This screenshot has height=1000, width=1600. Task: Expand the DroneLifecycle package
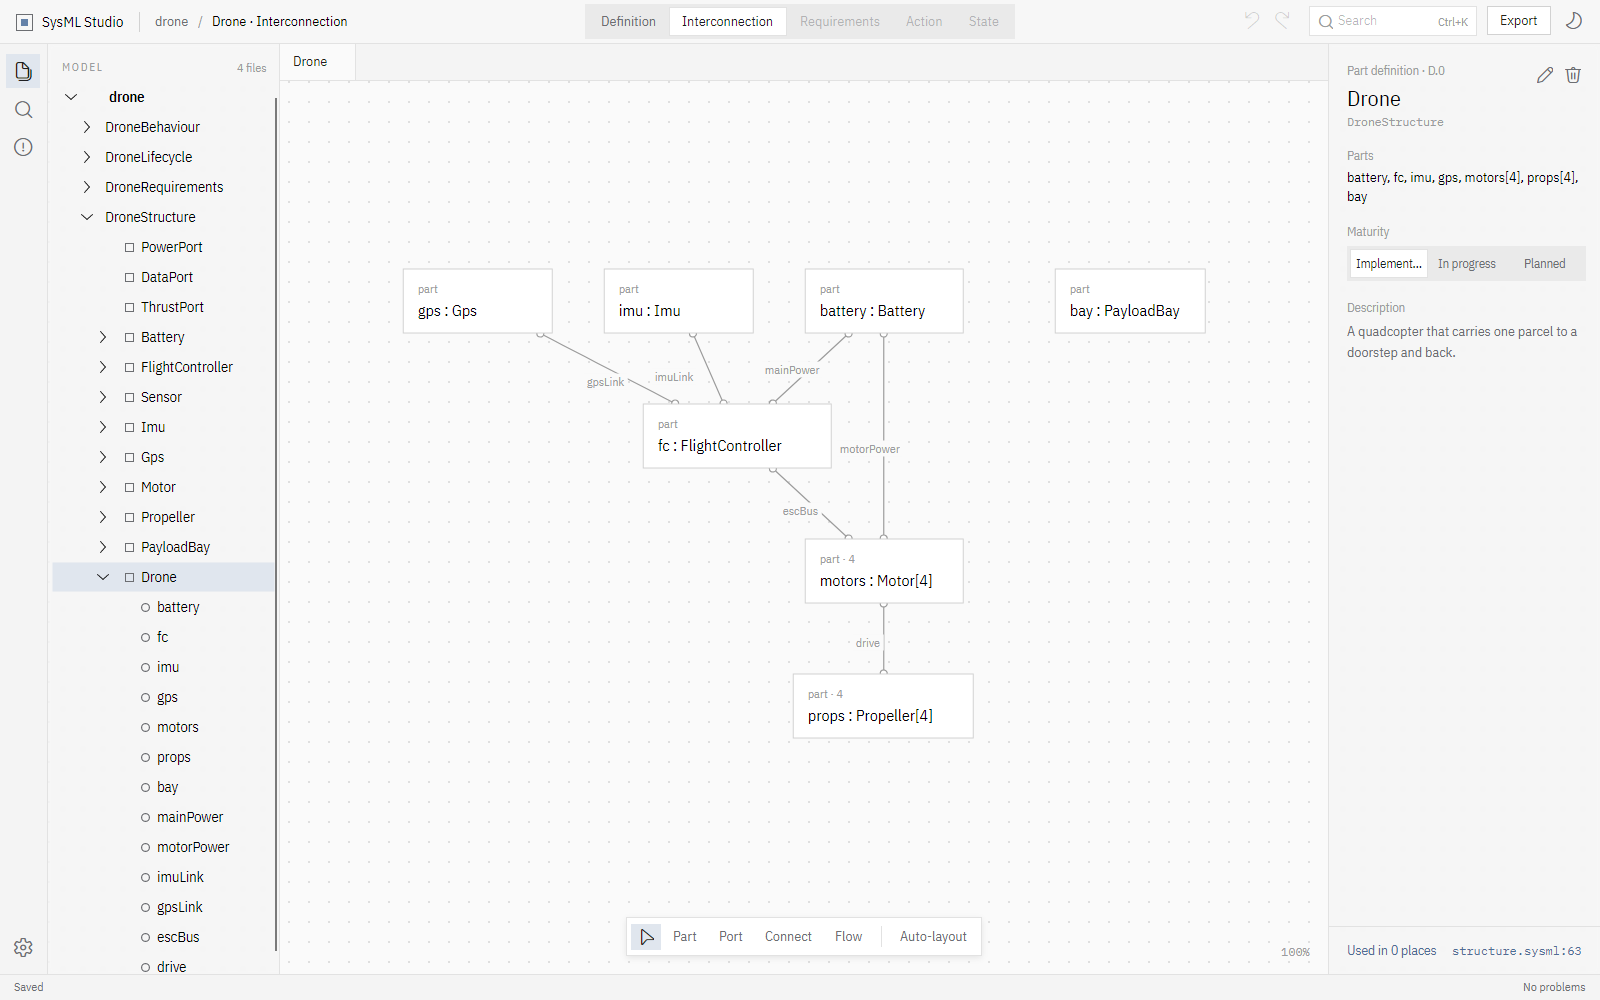[87, 157]
